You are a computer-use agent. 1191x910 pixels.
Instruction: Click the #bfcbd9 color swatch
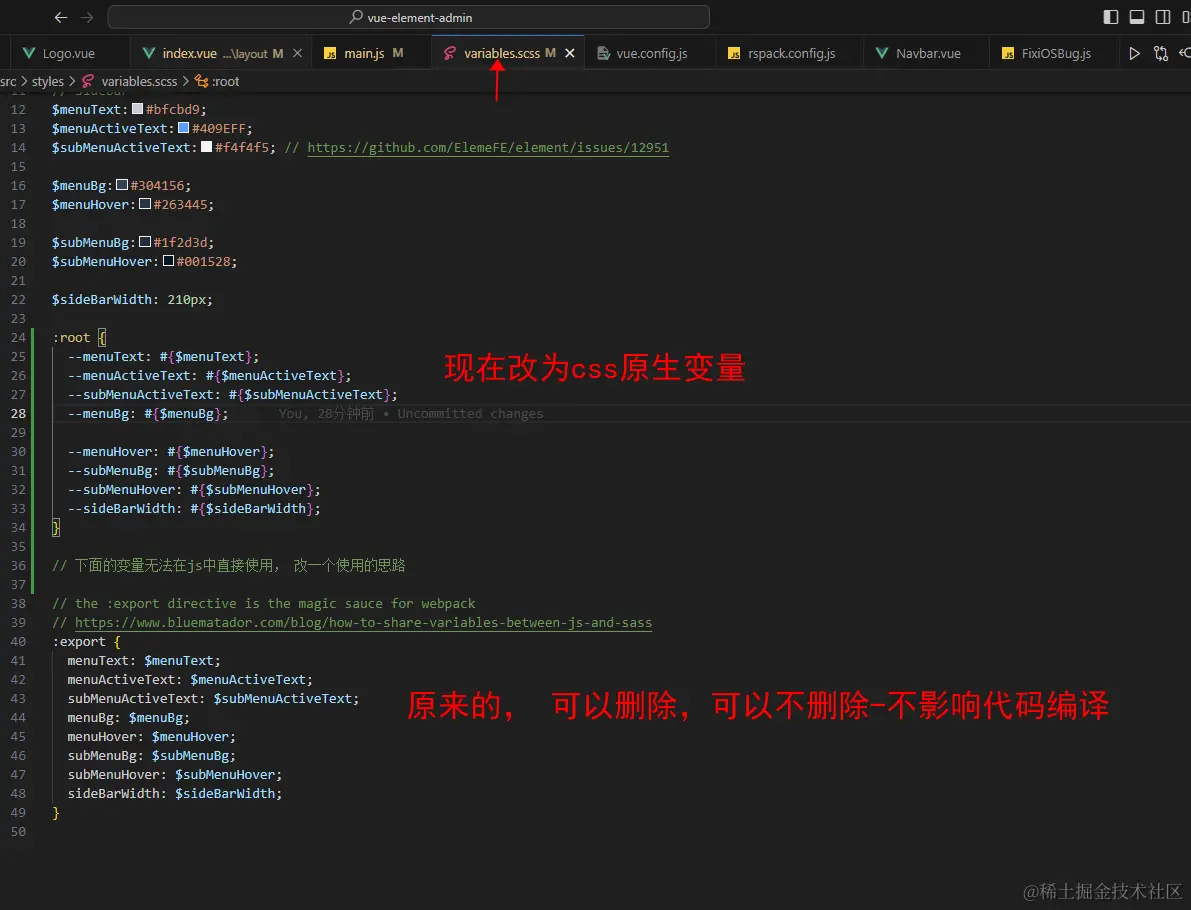click(x=137, y=109)
